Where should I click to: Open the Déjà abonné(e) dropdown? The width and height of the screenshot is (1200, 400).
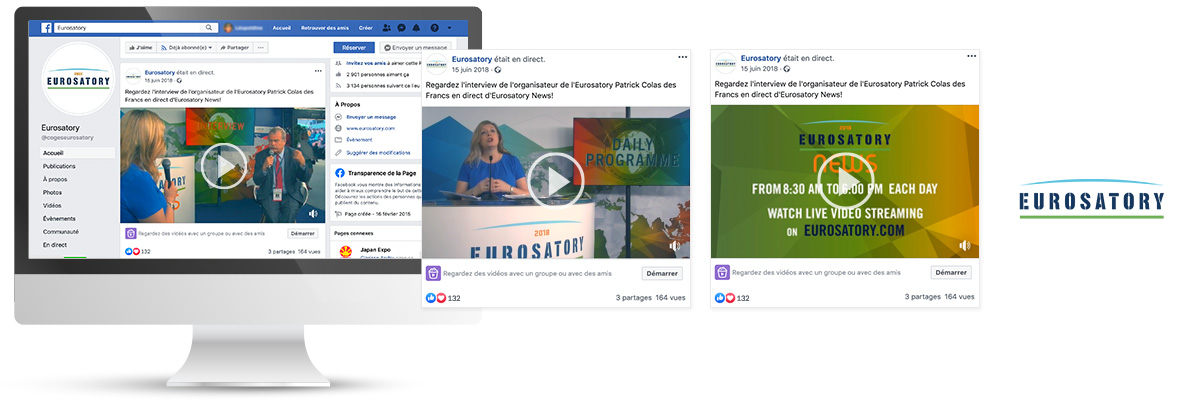pyautogui.click(x=187, y=47)
